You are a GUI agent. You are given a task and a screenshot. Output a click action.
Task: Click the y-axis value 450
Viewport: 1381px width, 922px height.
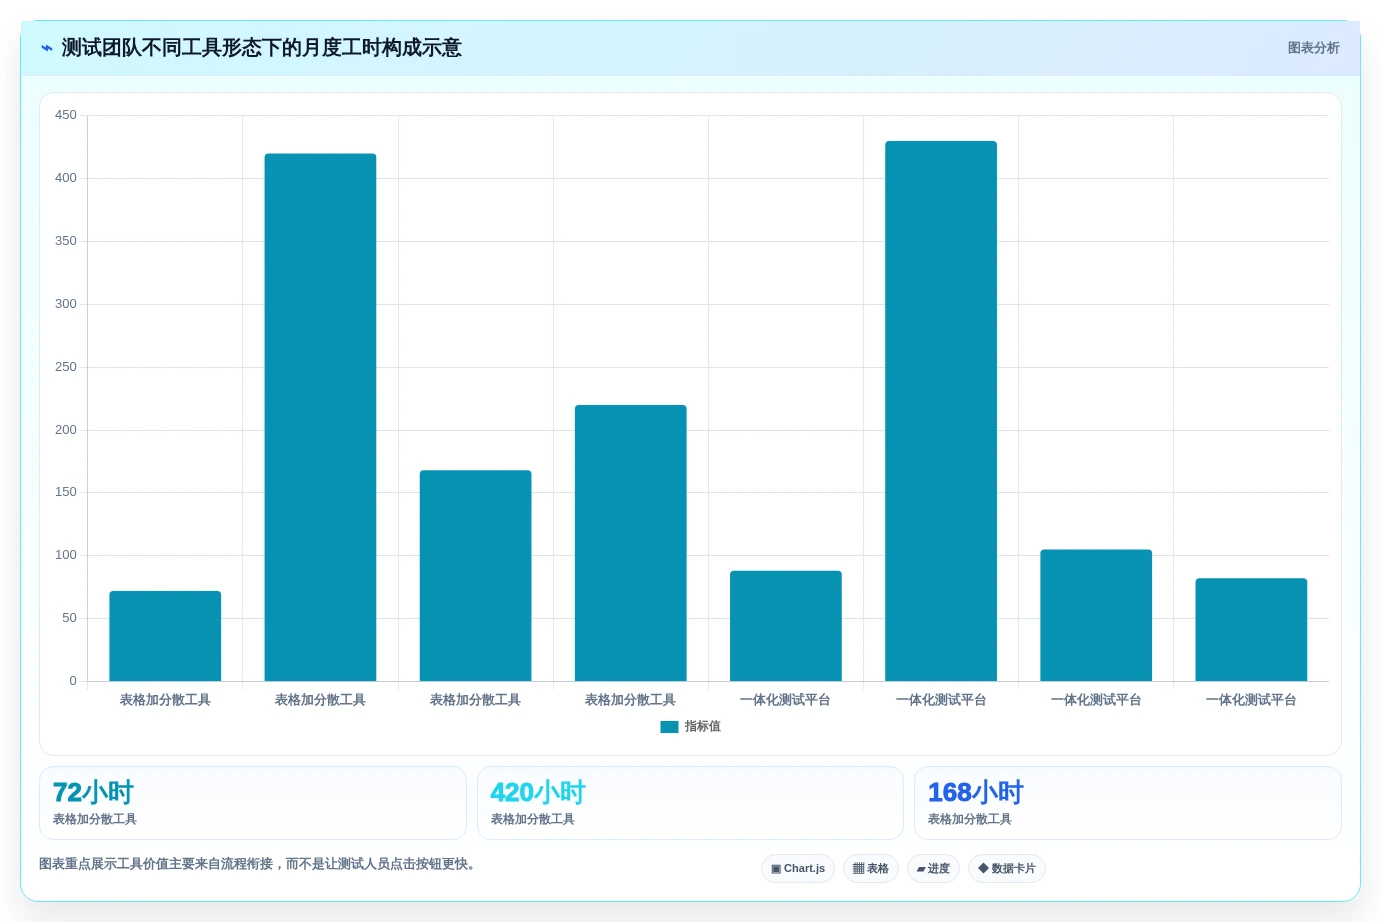[66, 115]
